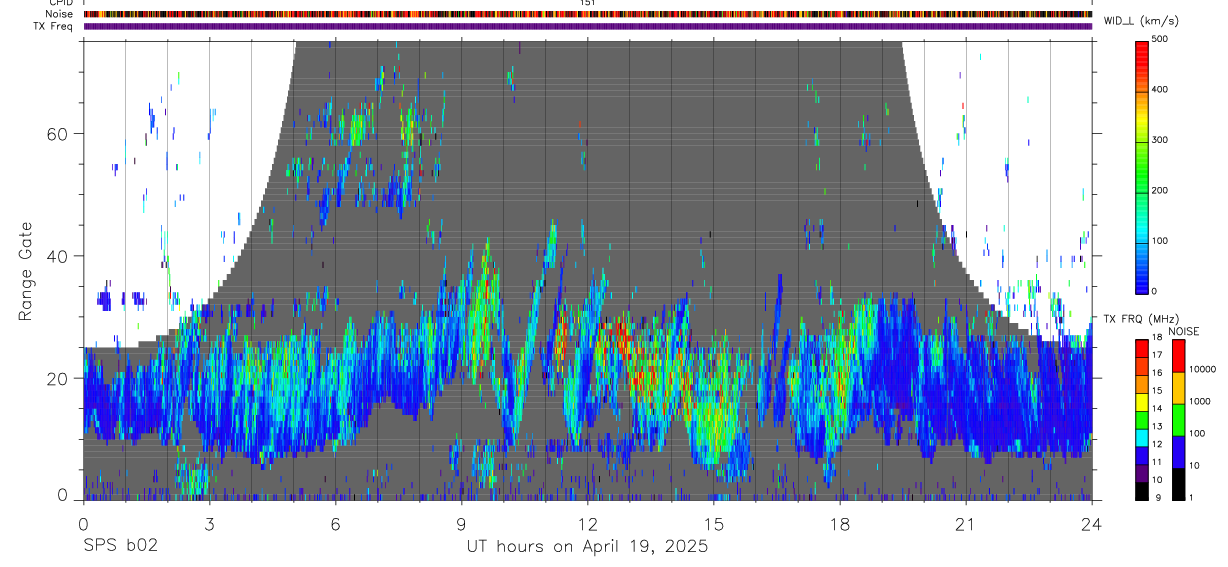Click the 6 tick on UT hours axis

point(335,524)
